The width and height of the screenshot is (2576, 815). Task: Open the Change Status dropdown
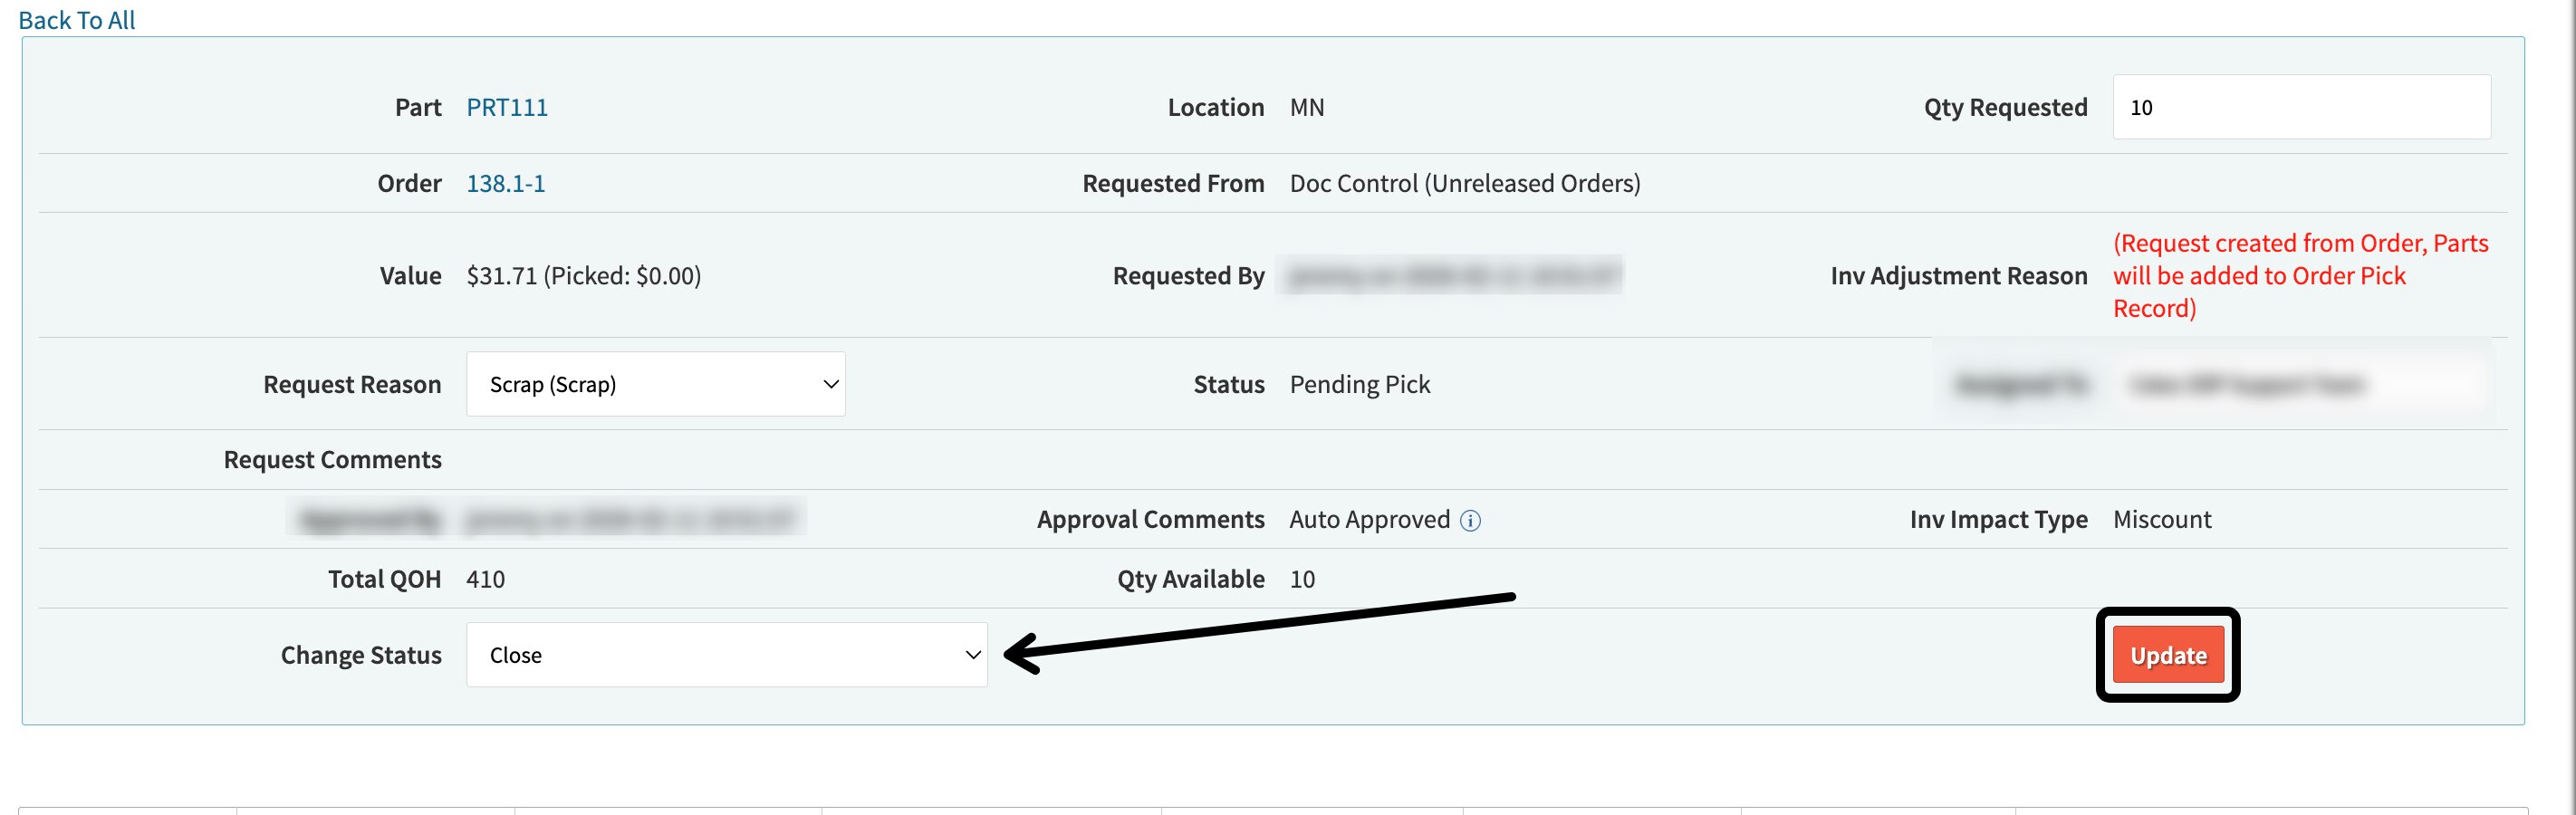(x=726, y=655)
